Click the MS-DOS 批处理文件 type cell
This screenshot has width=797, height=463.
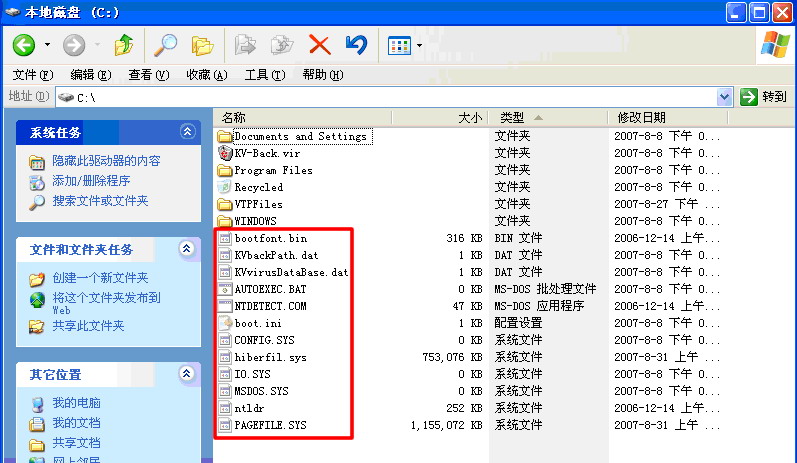[x=545, y=289]
